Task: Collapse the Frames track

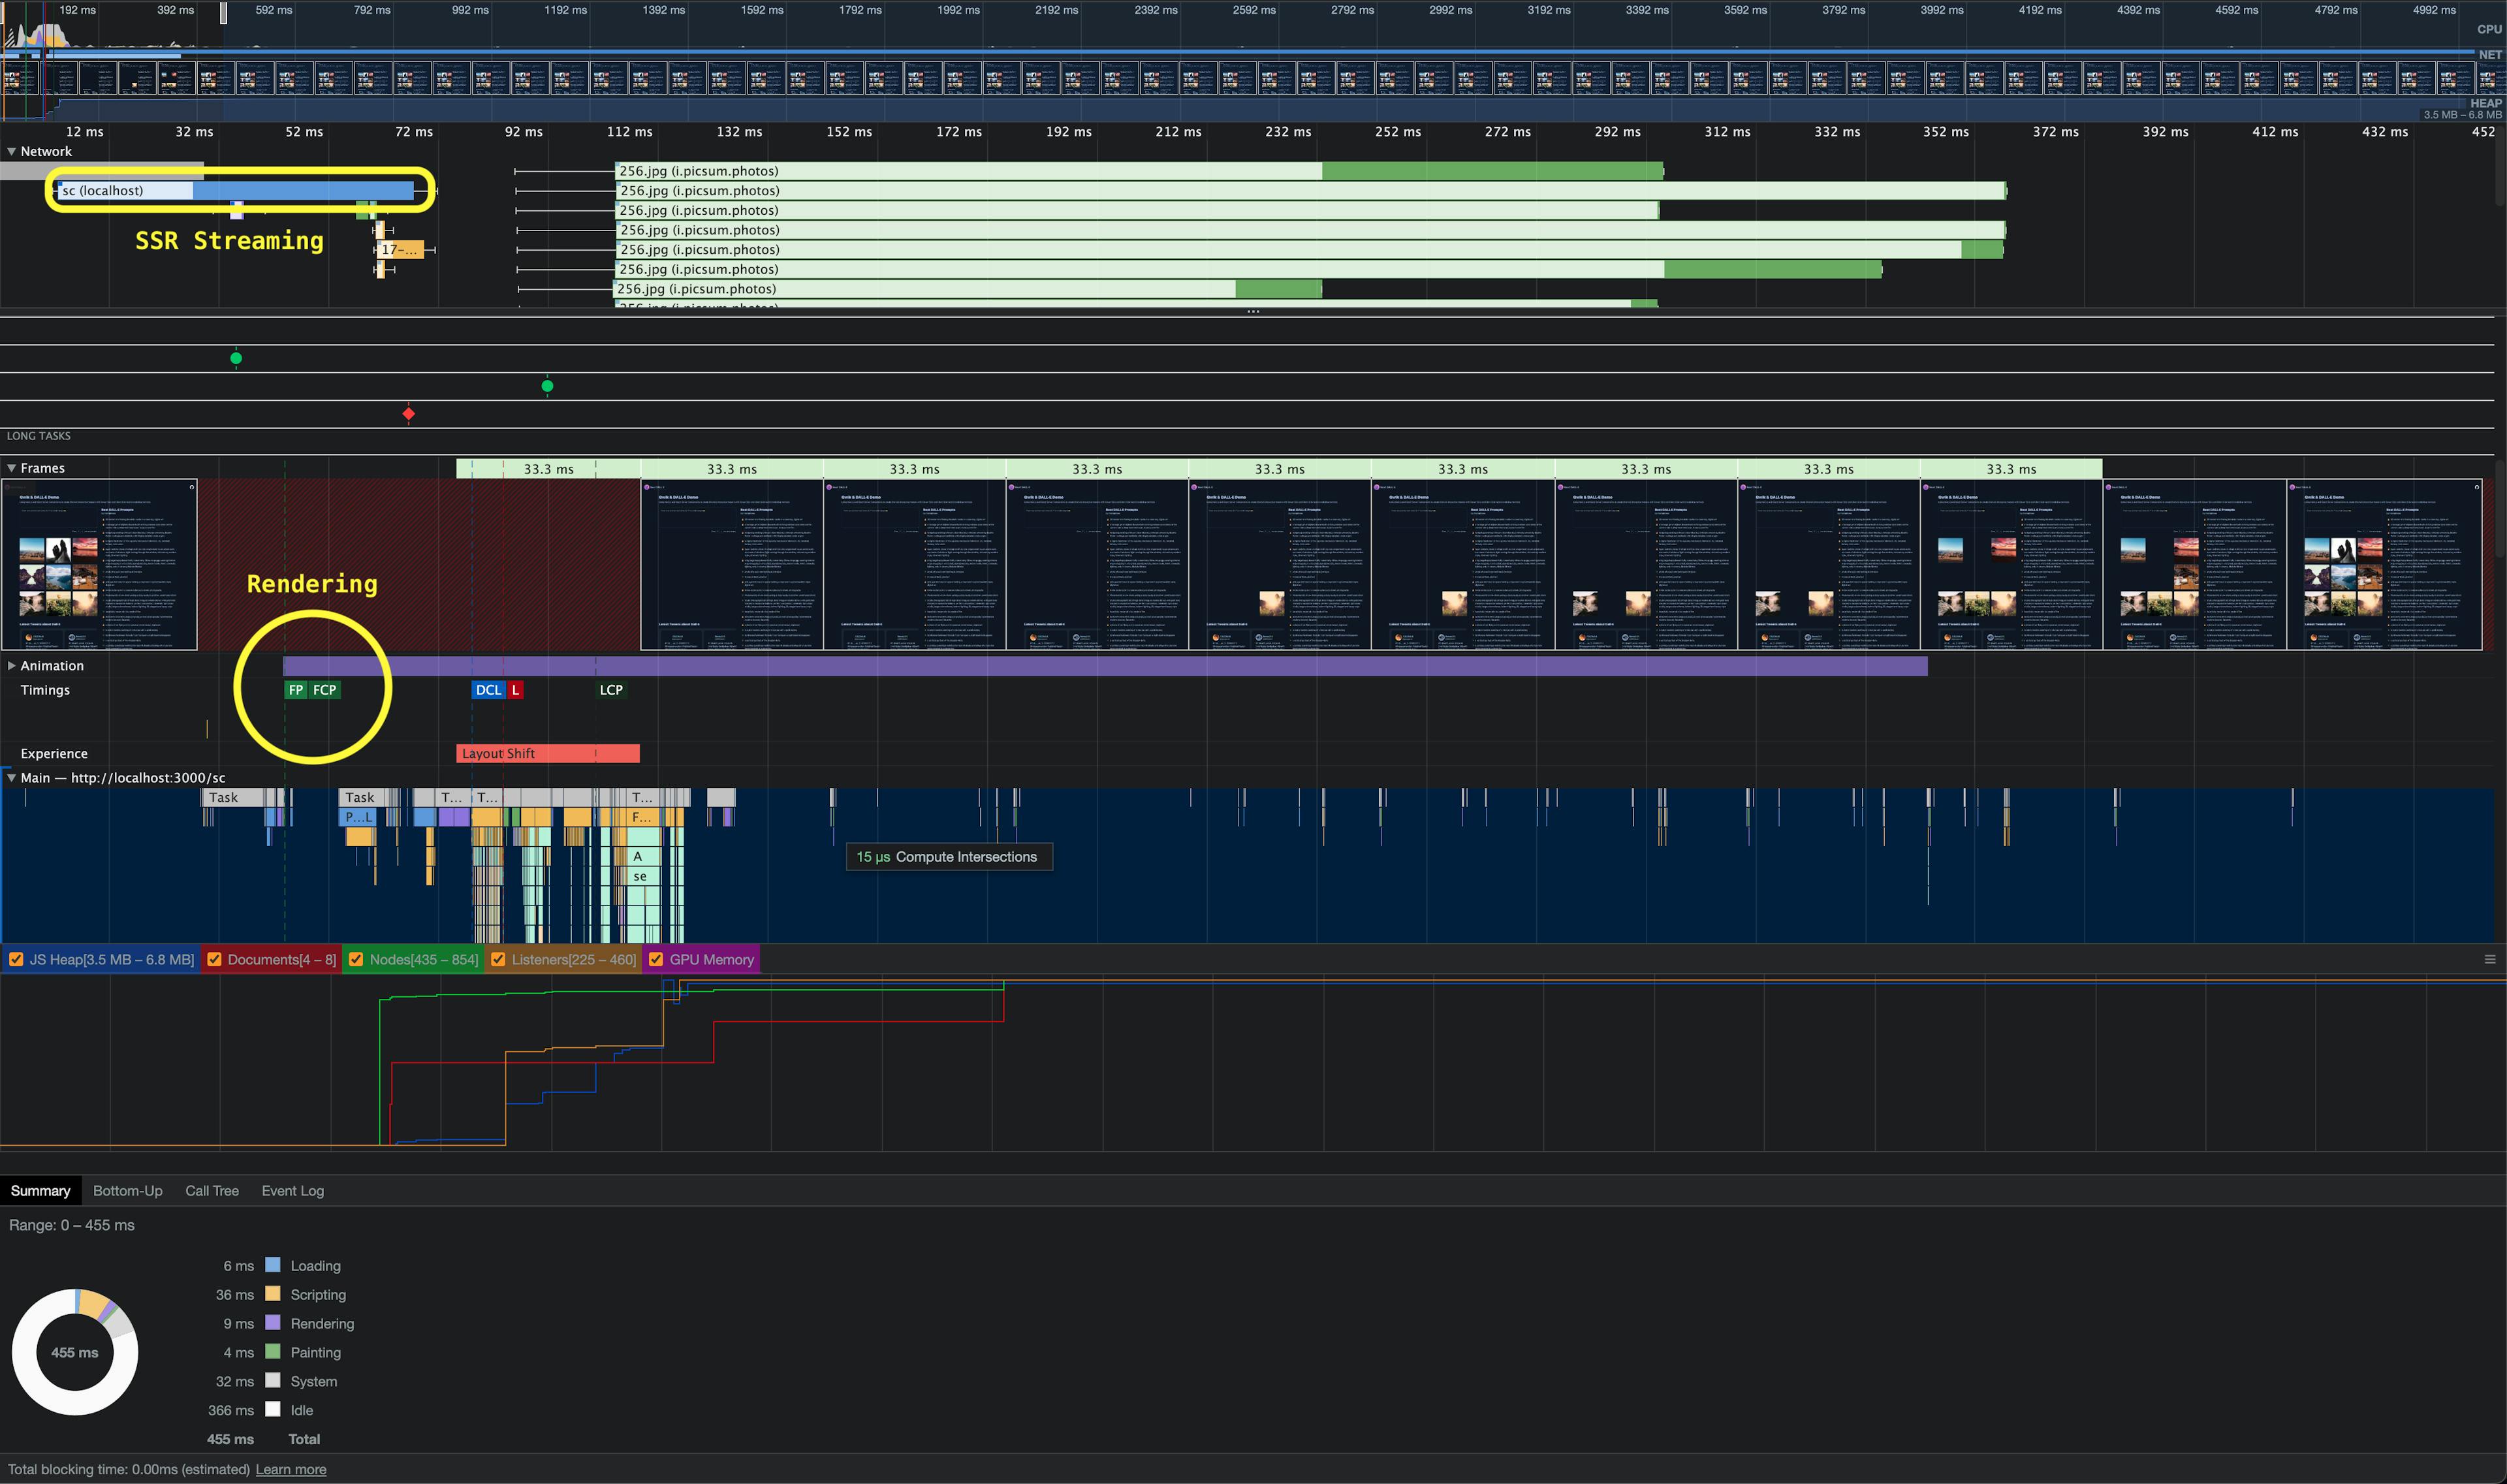Action: pyautogui.click(x=11, y=468)
